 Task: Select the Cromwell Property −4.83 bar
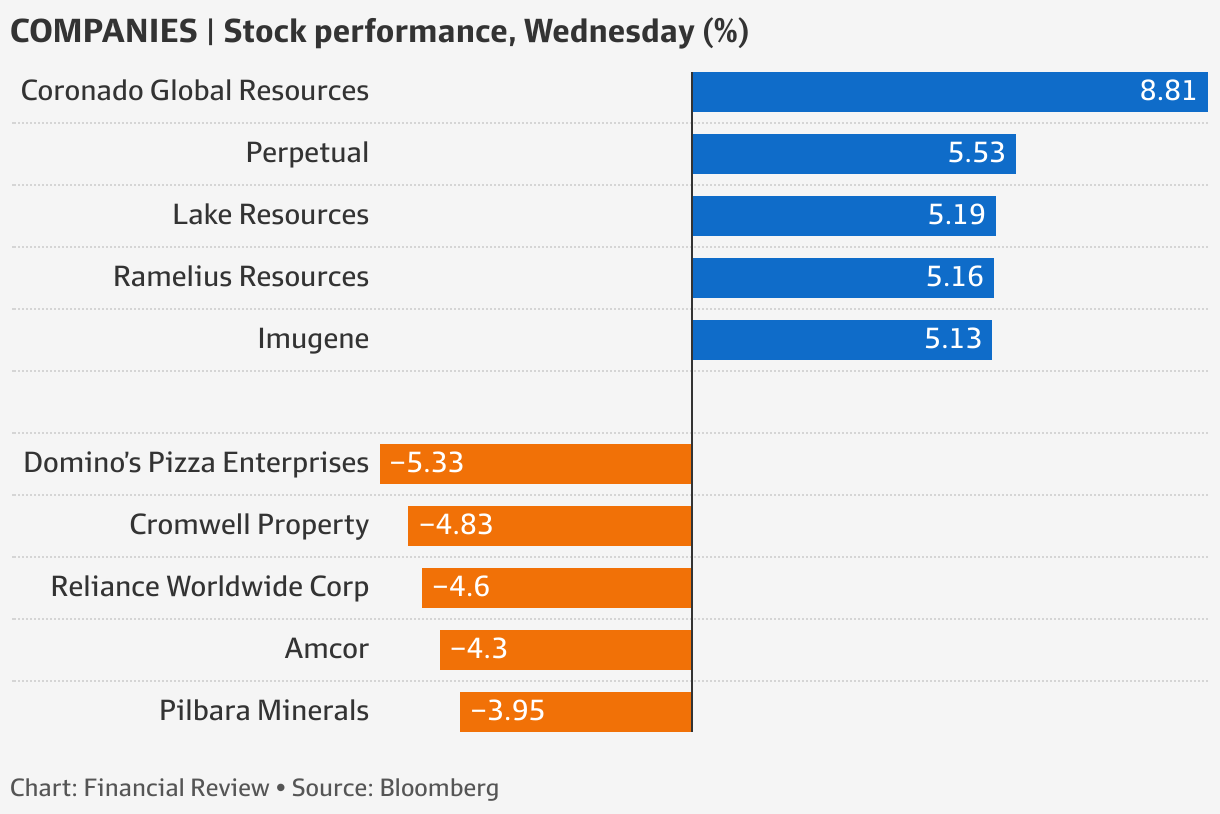pyautogui.click(x=549, y=526)
